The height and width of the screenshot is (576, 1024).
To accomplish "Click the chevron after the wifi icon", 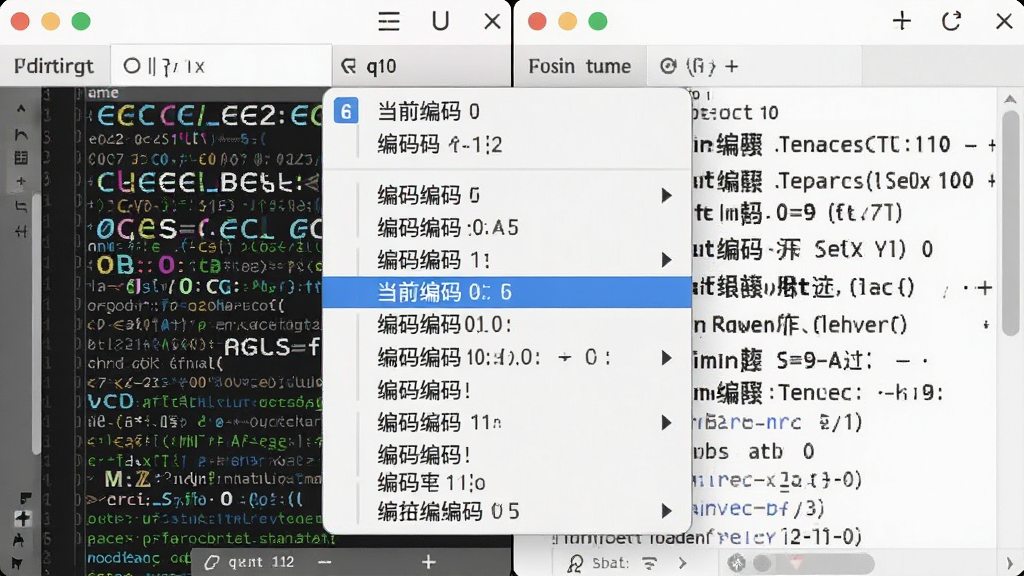I will (682, 563).
